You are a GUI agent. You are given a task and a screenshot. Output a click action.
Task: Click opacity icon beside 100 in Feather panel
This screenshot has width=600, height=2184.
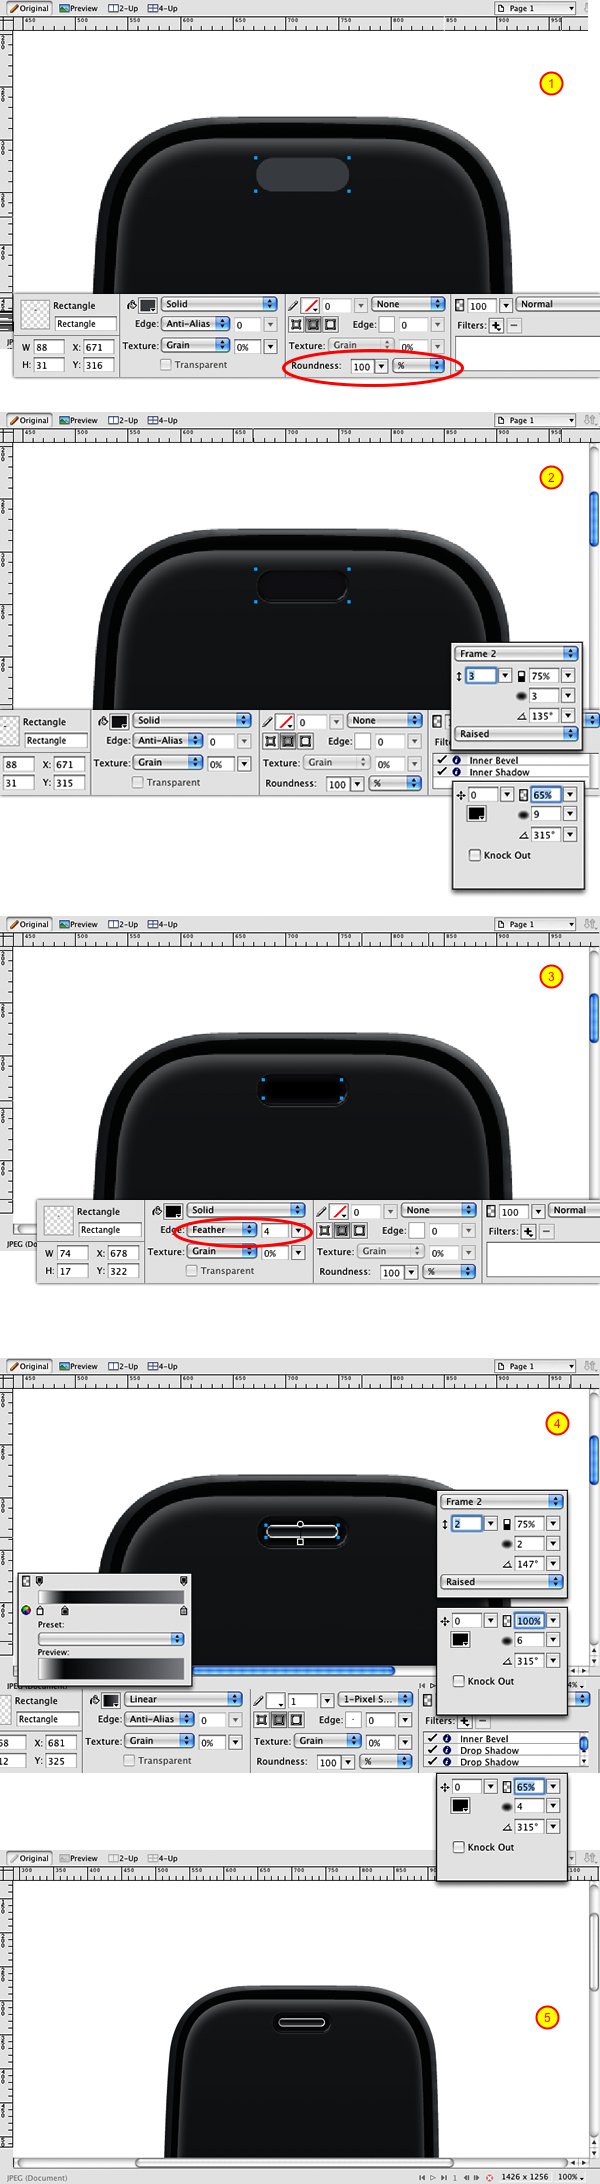(x=492, y=1211)
